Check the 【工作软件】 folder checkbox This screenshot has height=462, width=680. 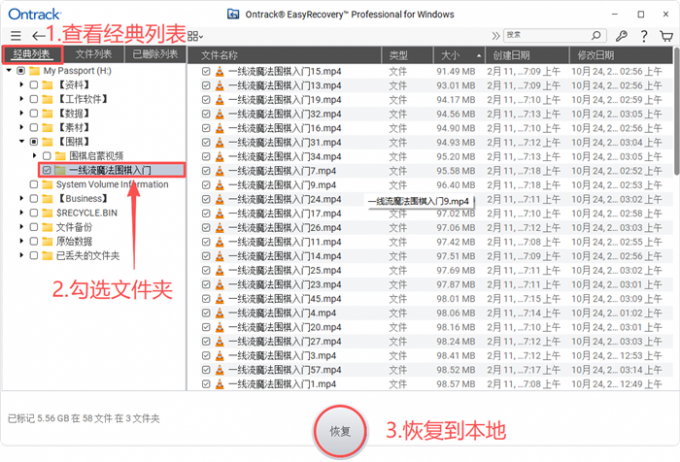tap(34, 99)
